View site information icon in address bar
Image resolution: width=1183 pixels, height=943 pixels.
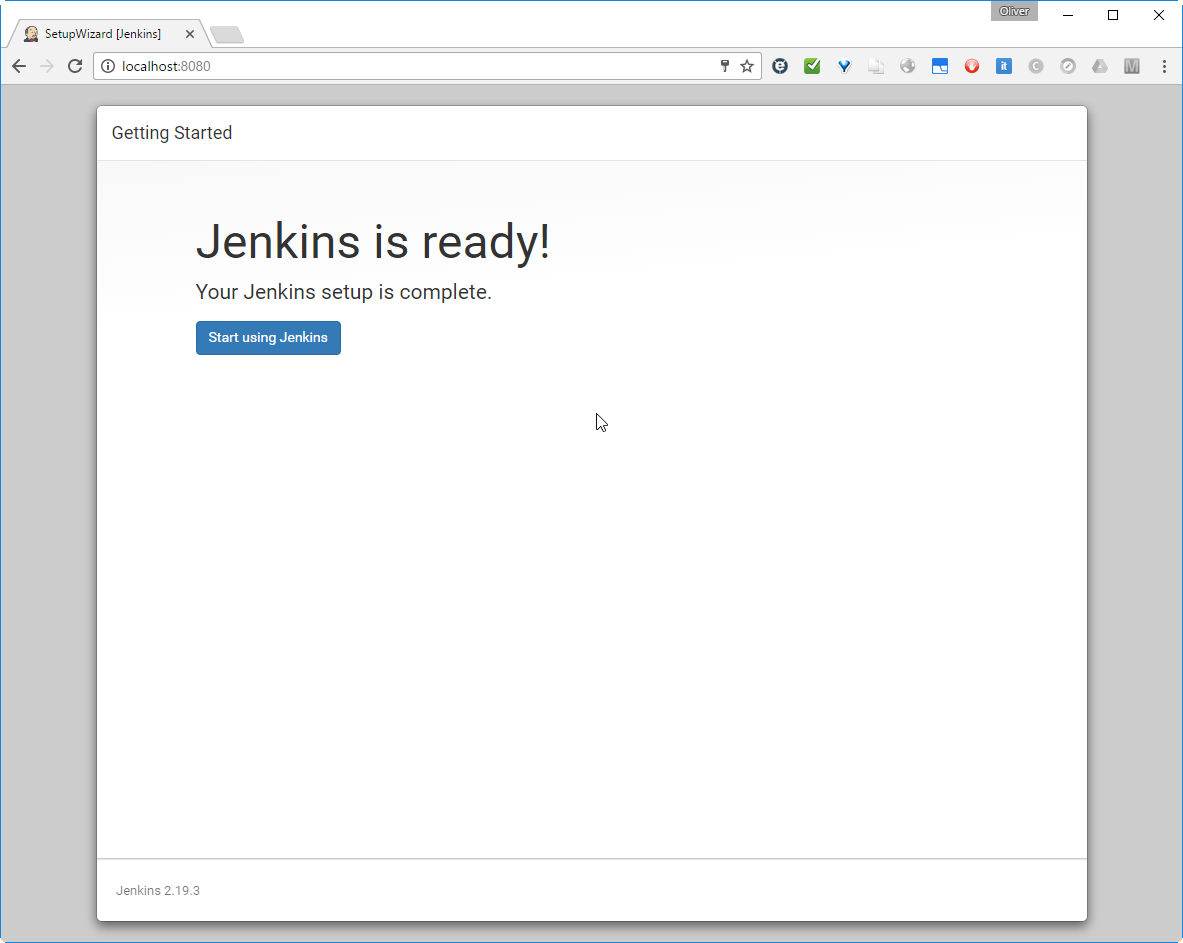coord(109,66)
